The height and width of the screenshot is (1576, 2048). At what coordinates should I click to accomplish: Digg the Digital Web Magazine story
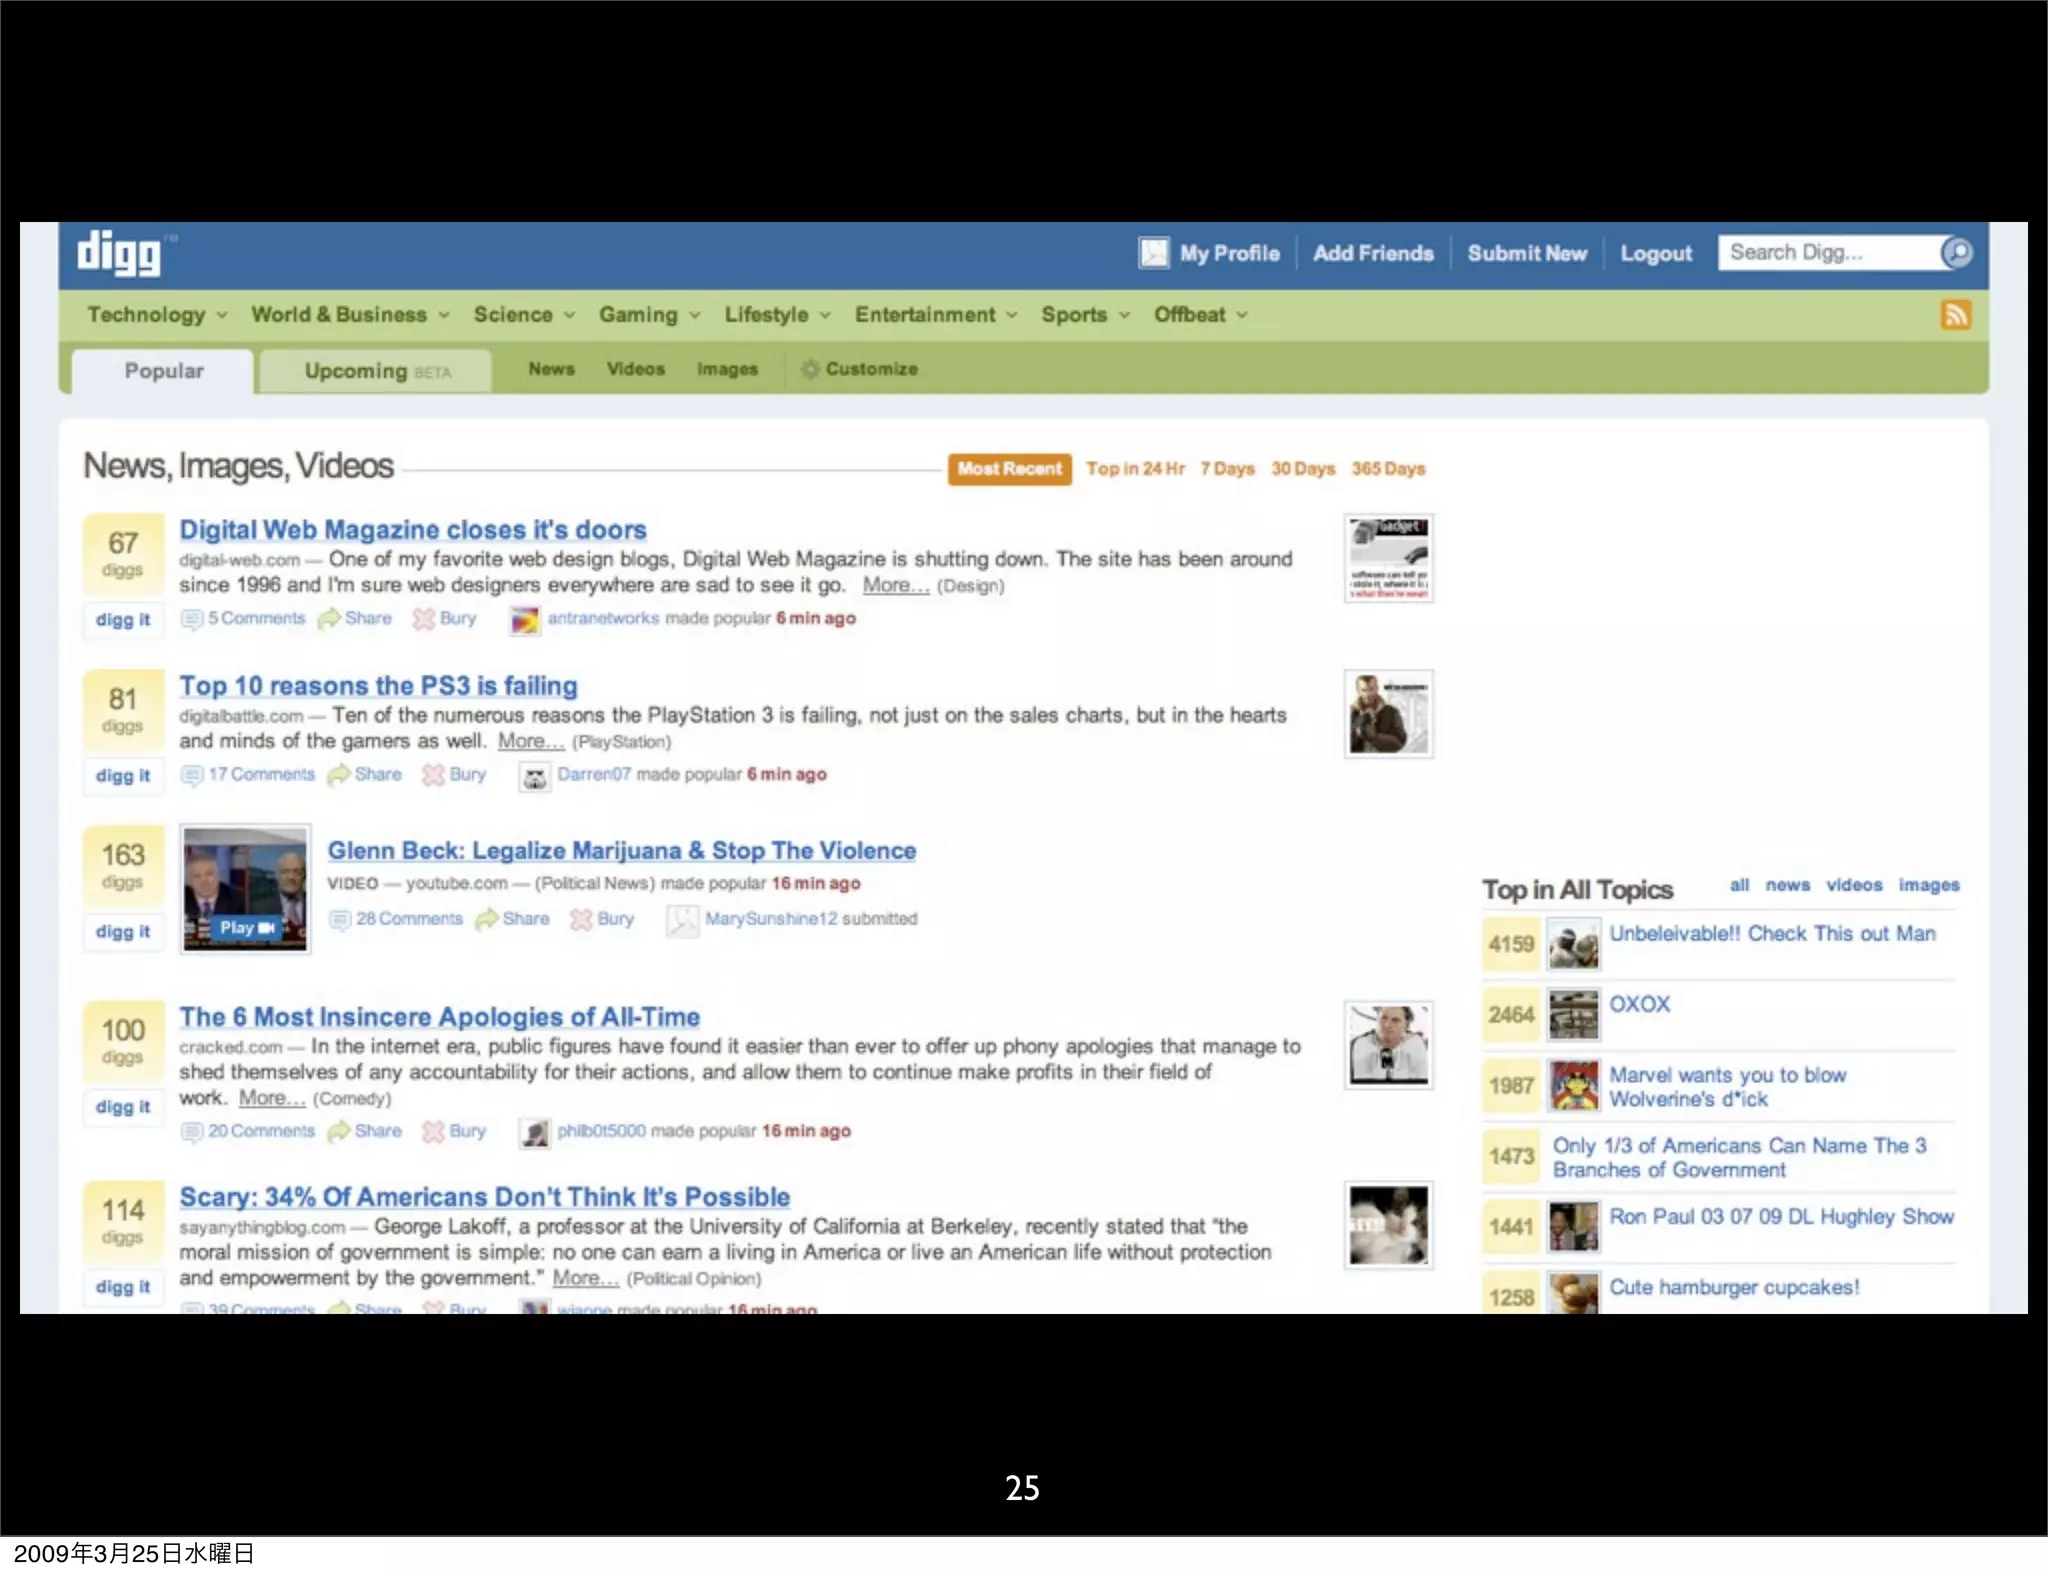click(x=123, y=620)
